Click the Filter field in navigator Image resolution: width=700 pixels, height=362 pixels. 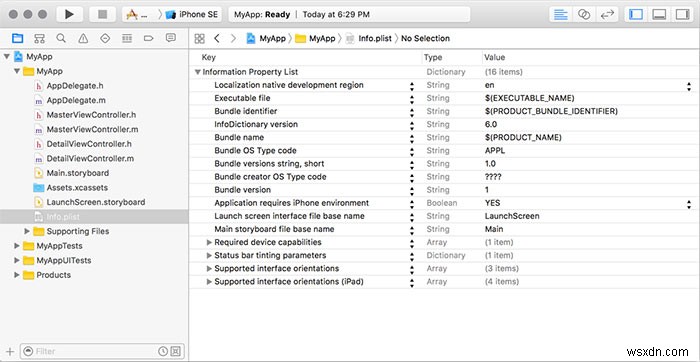[102, 351]
